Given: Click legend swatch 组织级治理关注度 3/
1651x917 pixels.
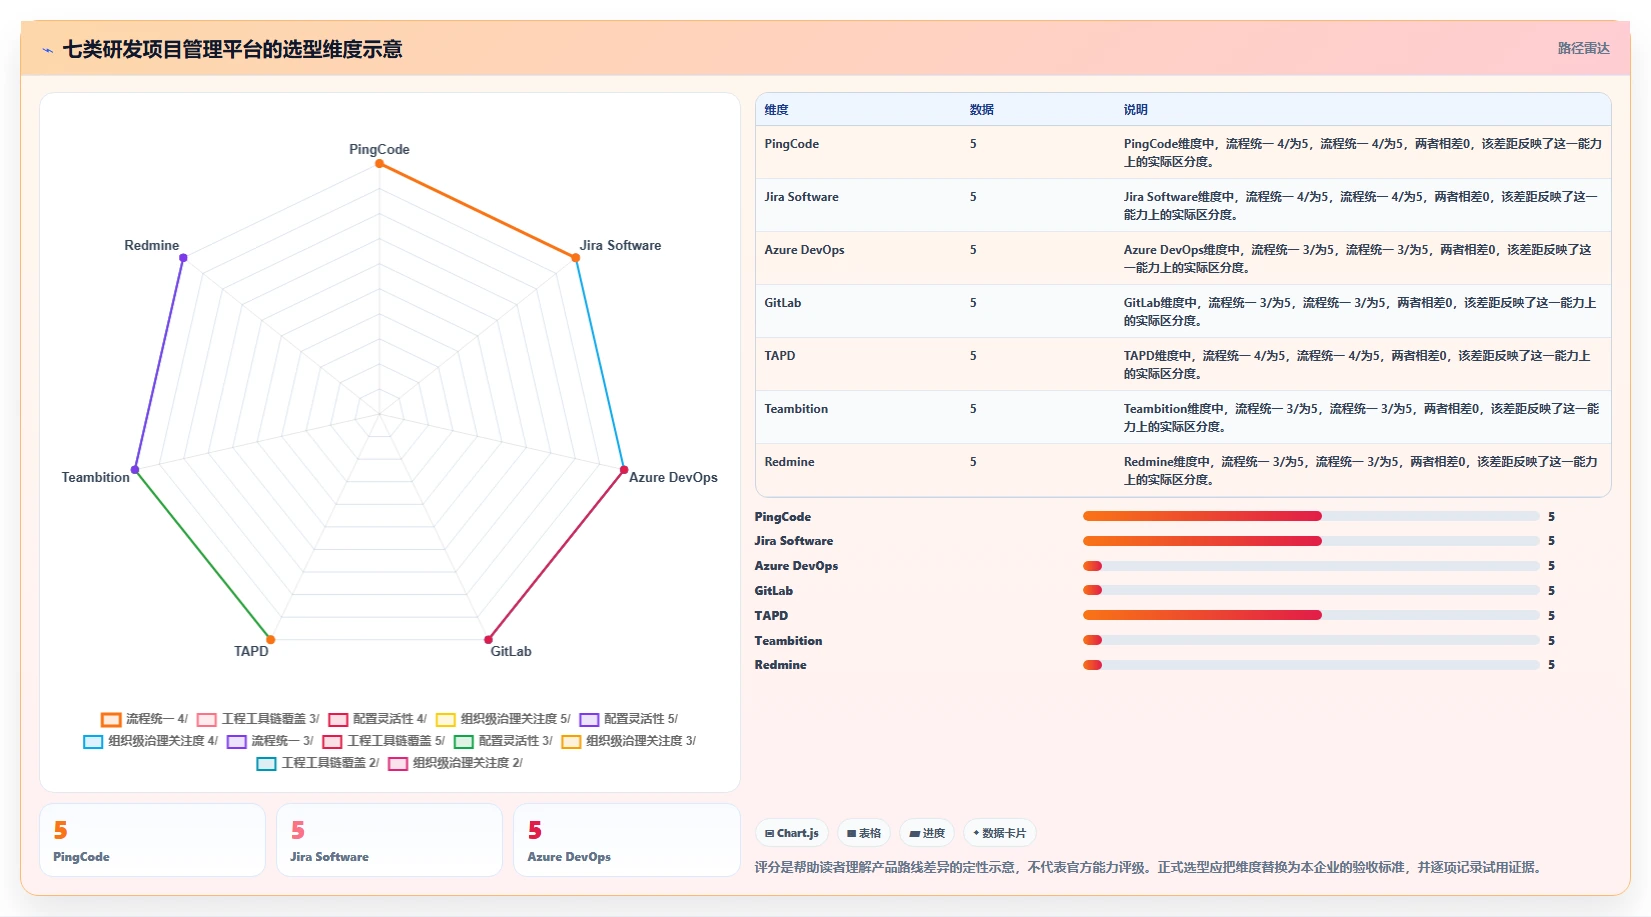Looking at the screenshot, I should pyautogui.click(x=571, y=742).
